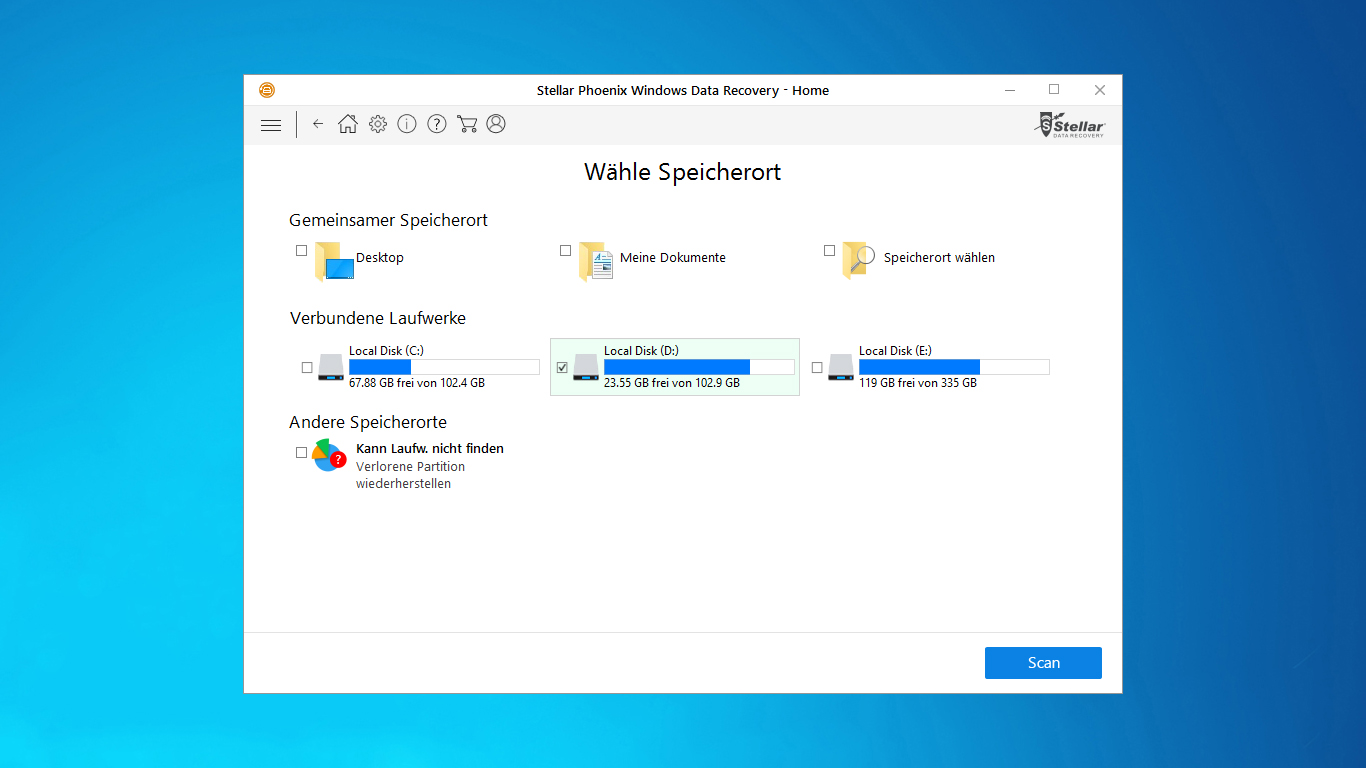Click the Local Disk (E:) label

click(896, 351)
